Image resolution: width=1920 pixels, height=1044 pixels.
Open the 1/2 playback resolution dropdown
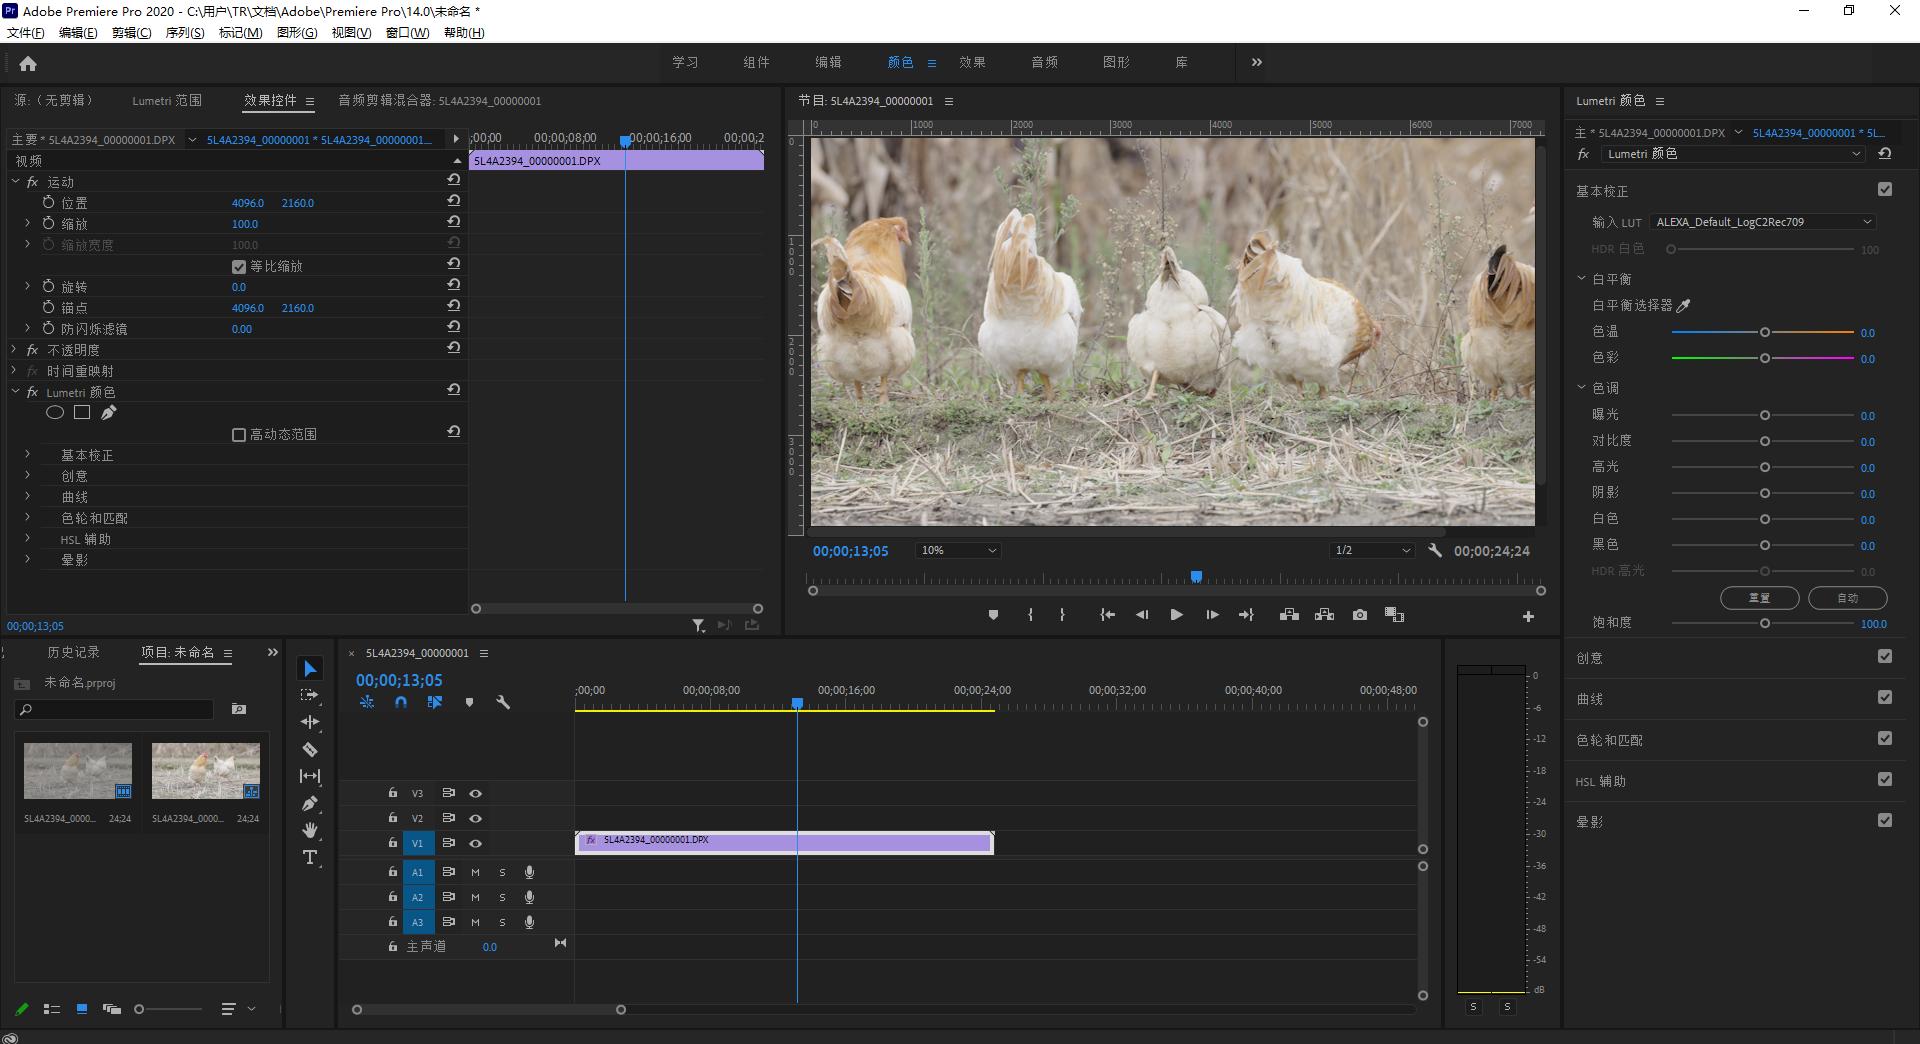coord(1371,551)
